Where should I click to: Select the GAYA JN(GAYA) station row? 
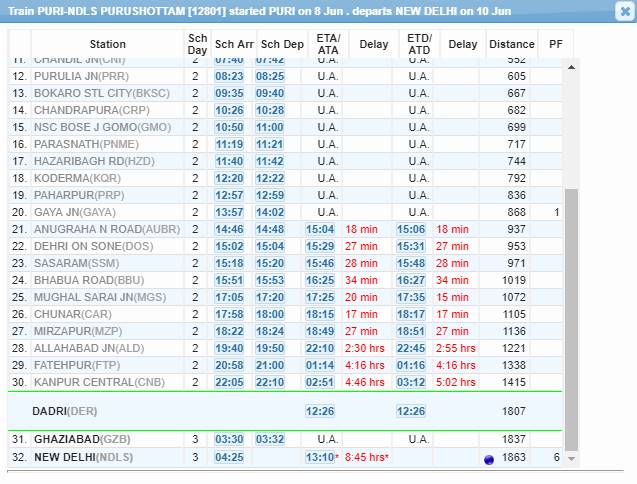75,213
